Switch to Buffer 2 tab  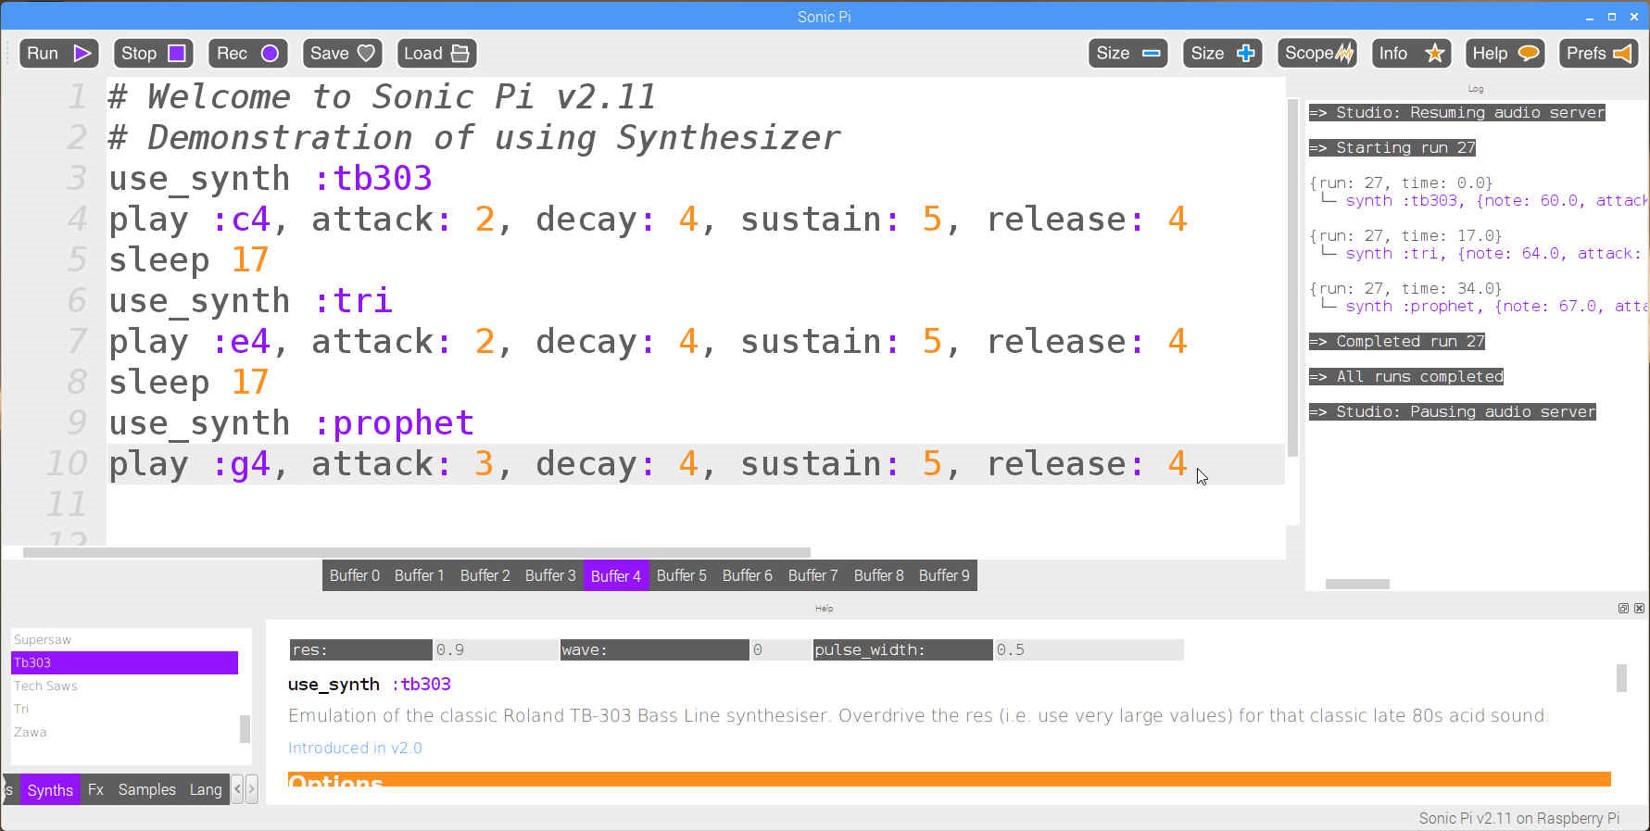coord(485,576)
